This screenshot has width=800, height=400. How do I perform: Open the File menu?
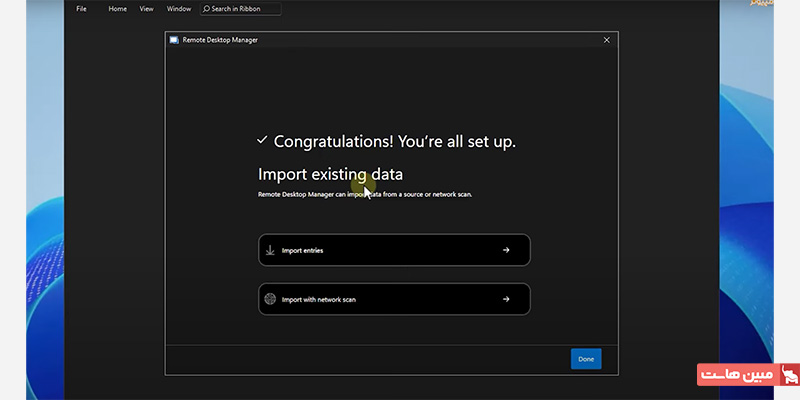(81, 9)
